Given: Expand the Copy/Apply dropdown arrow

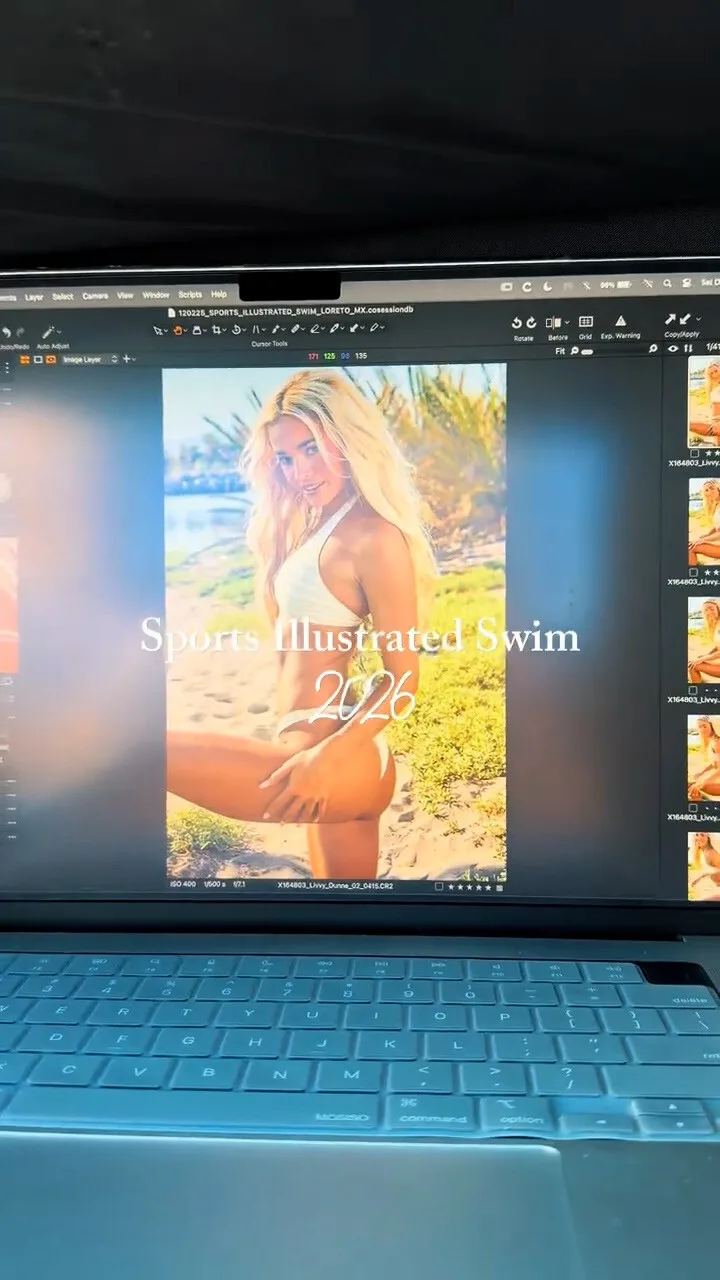Looking at the screenshot, I should (698, 319).
